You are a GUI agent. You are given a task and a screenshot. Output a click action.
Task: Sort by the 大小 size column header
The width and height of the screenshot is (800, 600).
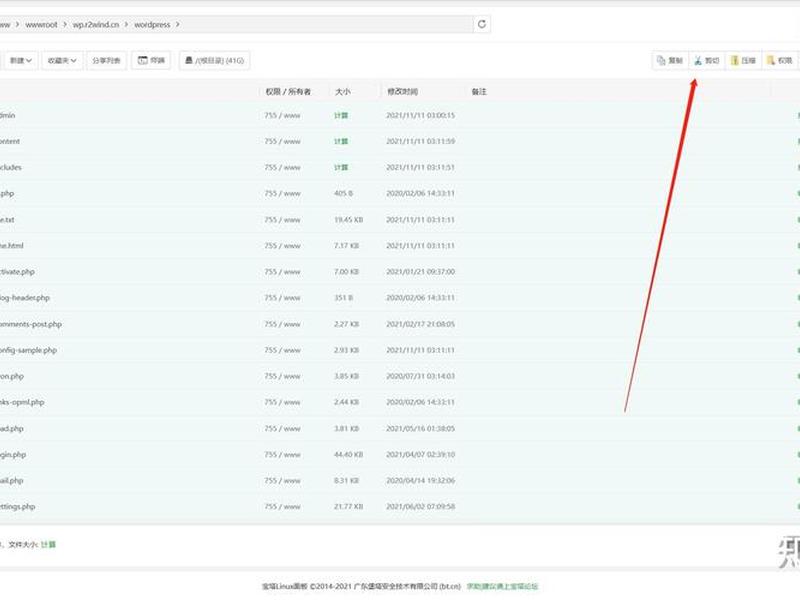(x=343, y=92)
